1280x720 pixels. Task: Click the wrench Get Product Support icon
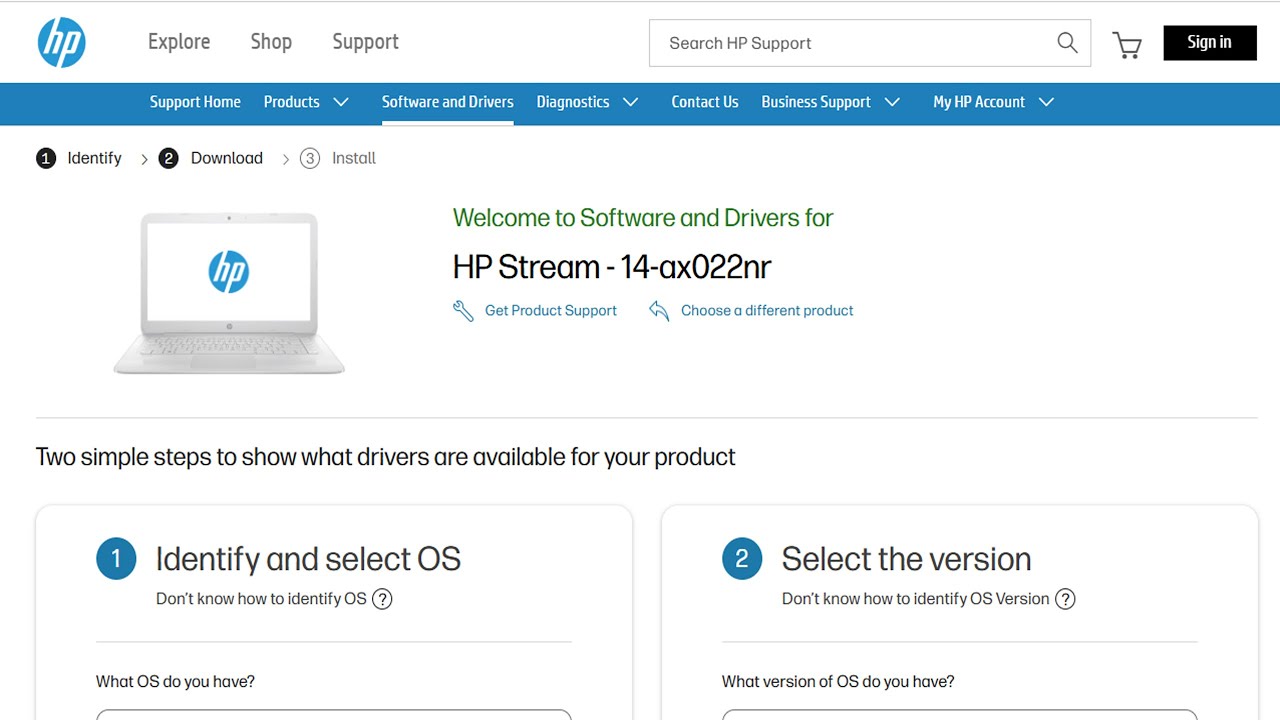463,311
